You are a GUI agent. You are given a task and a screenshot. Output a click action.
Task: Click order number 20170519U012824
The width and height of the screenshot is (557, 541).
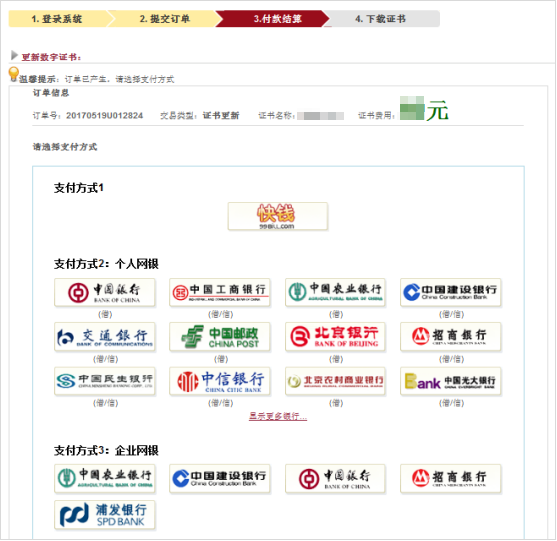tap(104, 115)
